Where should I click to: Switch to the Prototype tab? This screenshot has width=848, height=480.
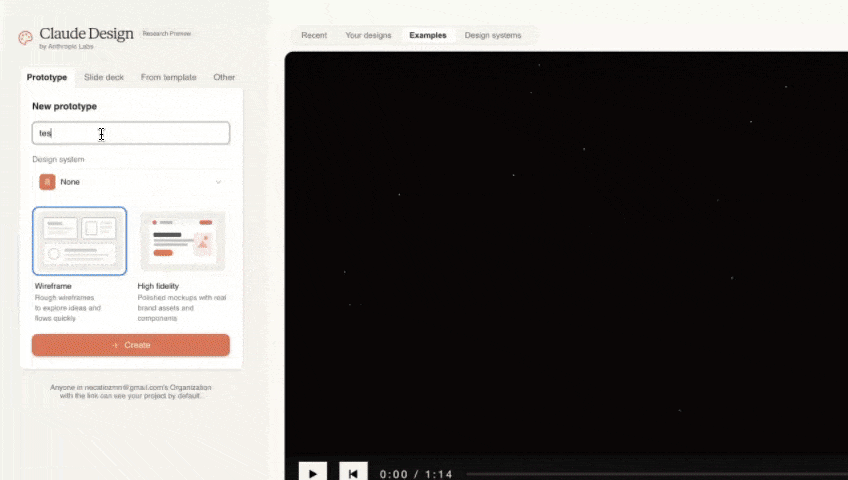point(47,77)
